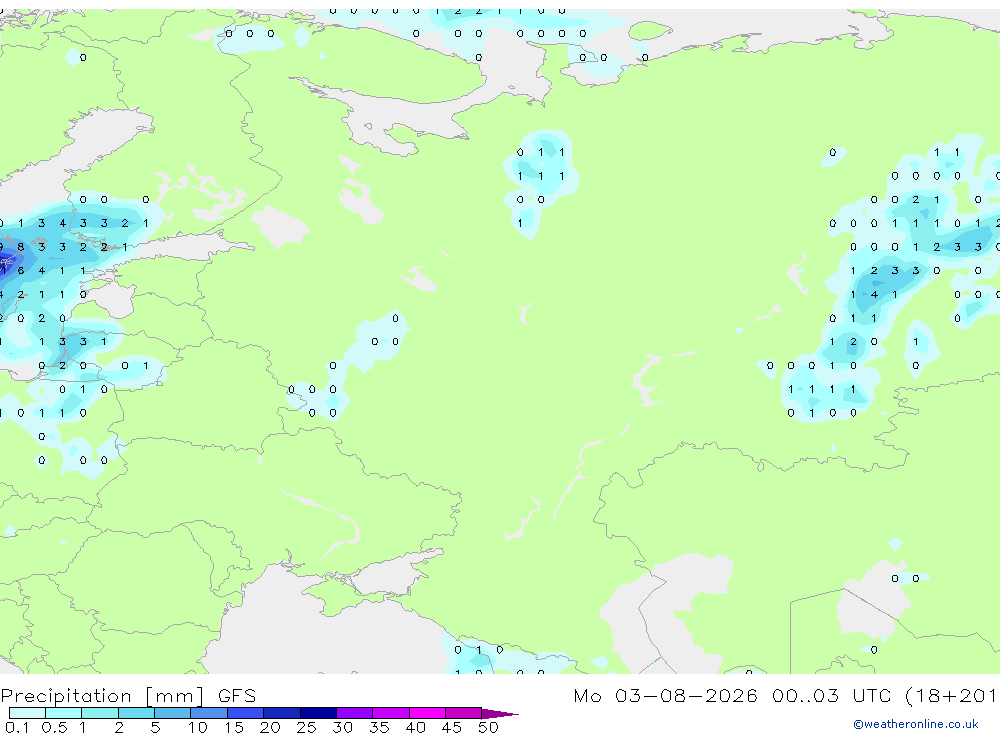The height and width of the screenshot is (733, 1000).
Task: Choose the 25–30 mm navy legend segment
Action: (x=318, y=713)
